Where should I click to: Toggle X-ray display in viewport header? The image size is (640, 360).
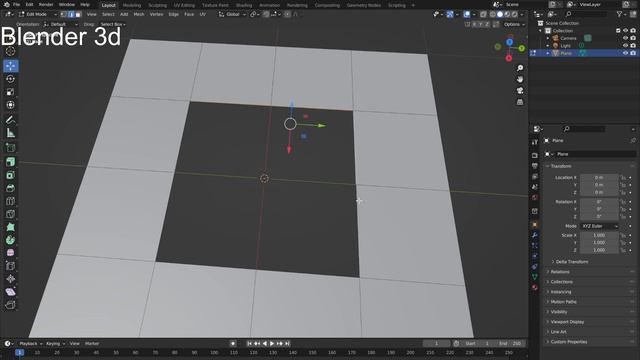[483, 14]
